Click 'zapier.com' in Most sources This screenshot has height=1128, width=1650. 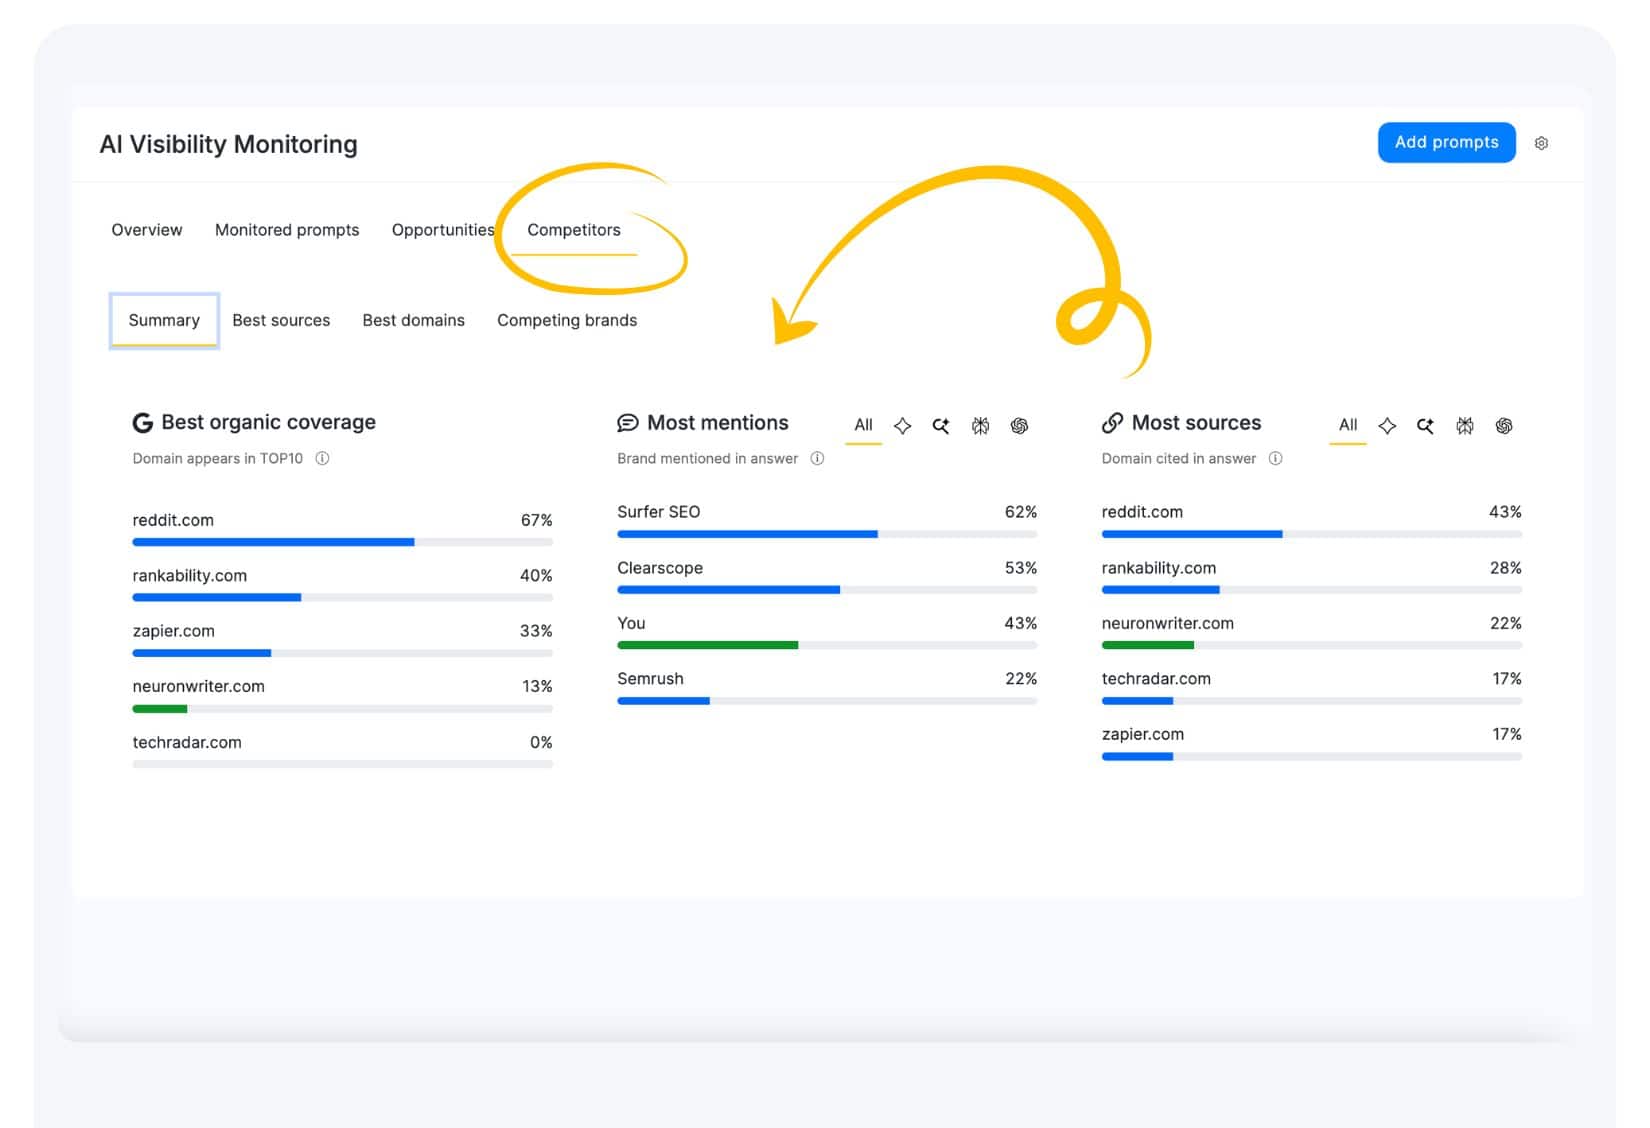point(1142,734)
